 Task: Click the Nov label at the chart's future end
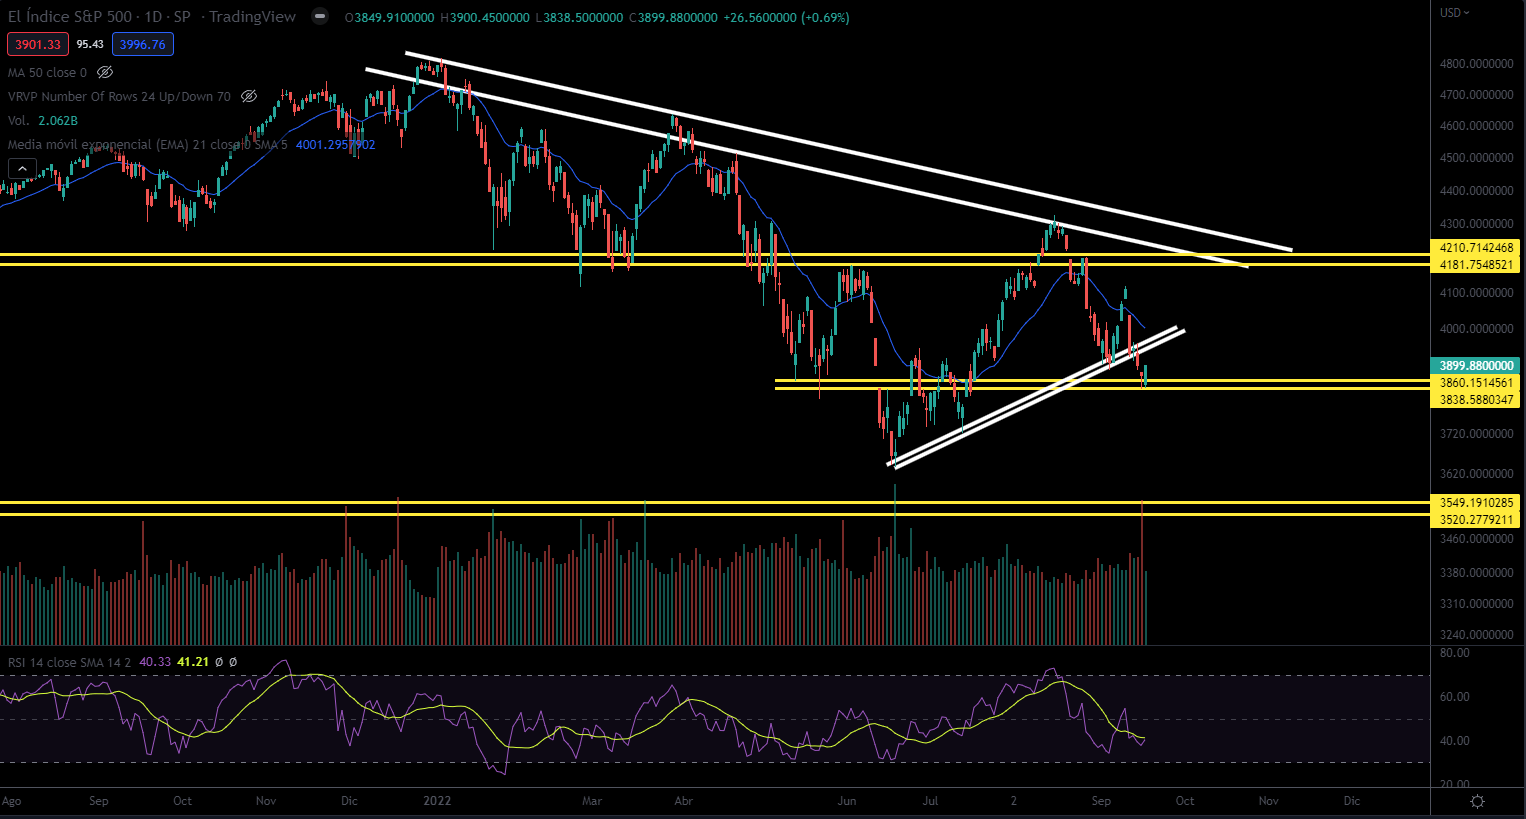tap(1268, 801)
